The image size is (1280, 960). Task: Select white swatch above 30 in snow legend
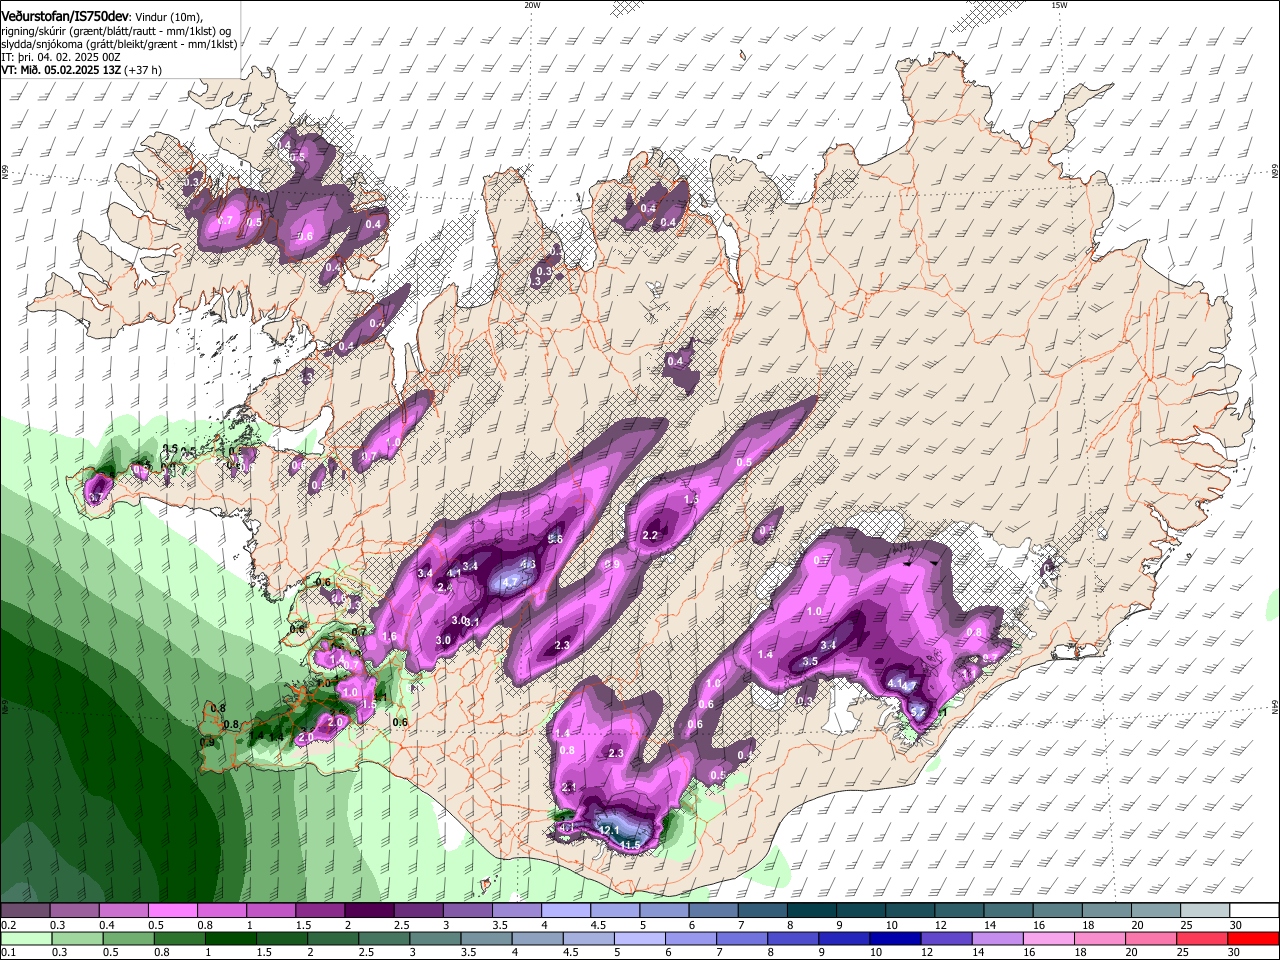[1254, 911]
